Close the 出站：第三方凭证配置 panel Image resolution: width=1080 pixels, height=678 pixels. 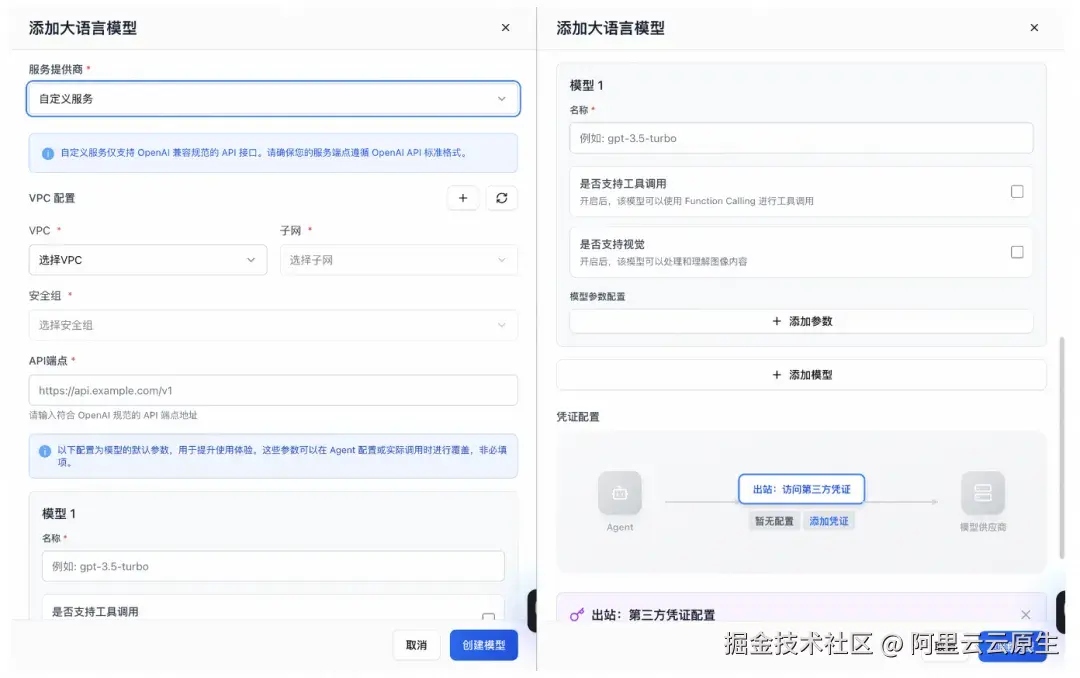[1025, 615]
